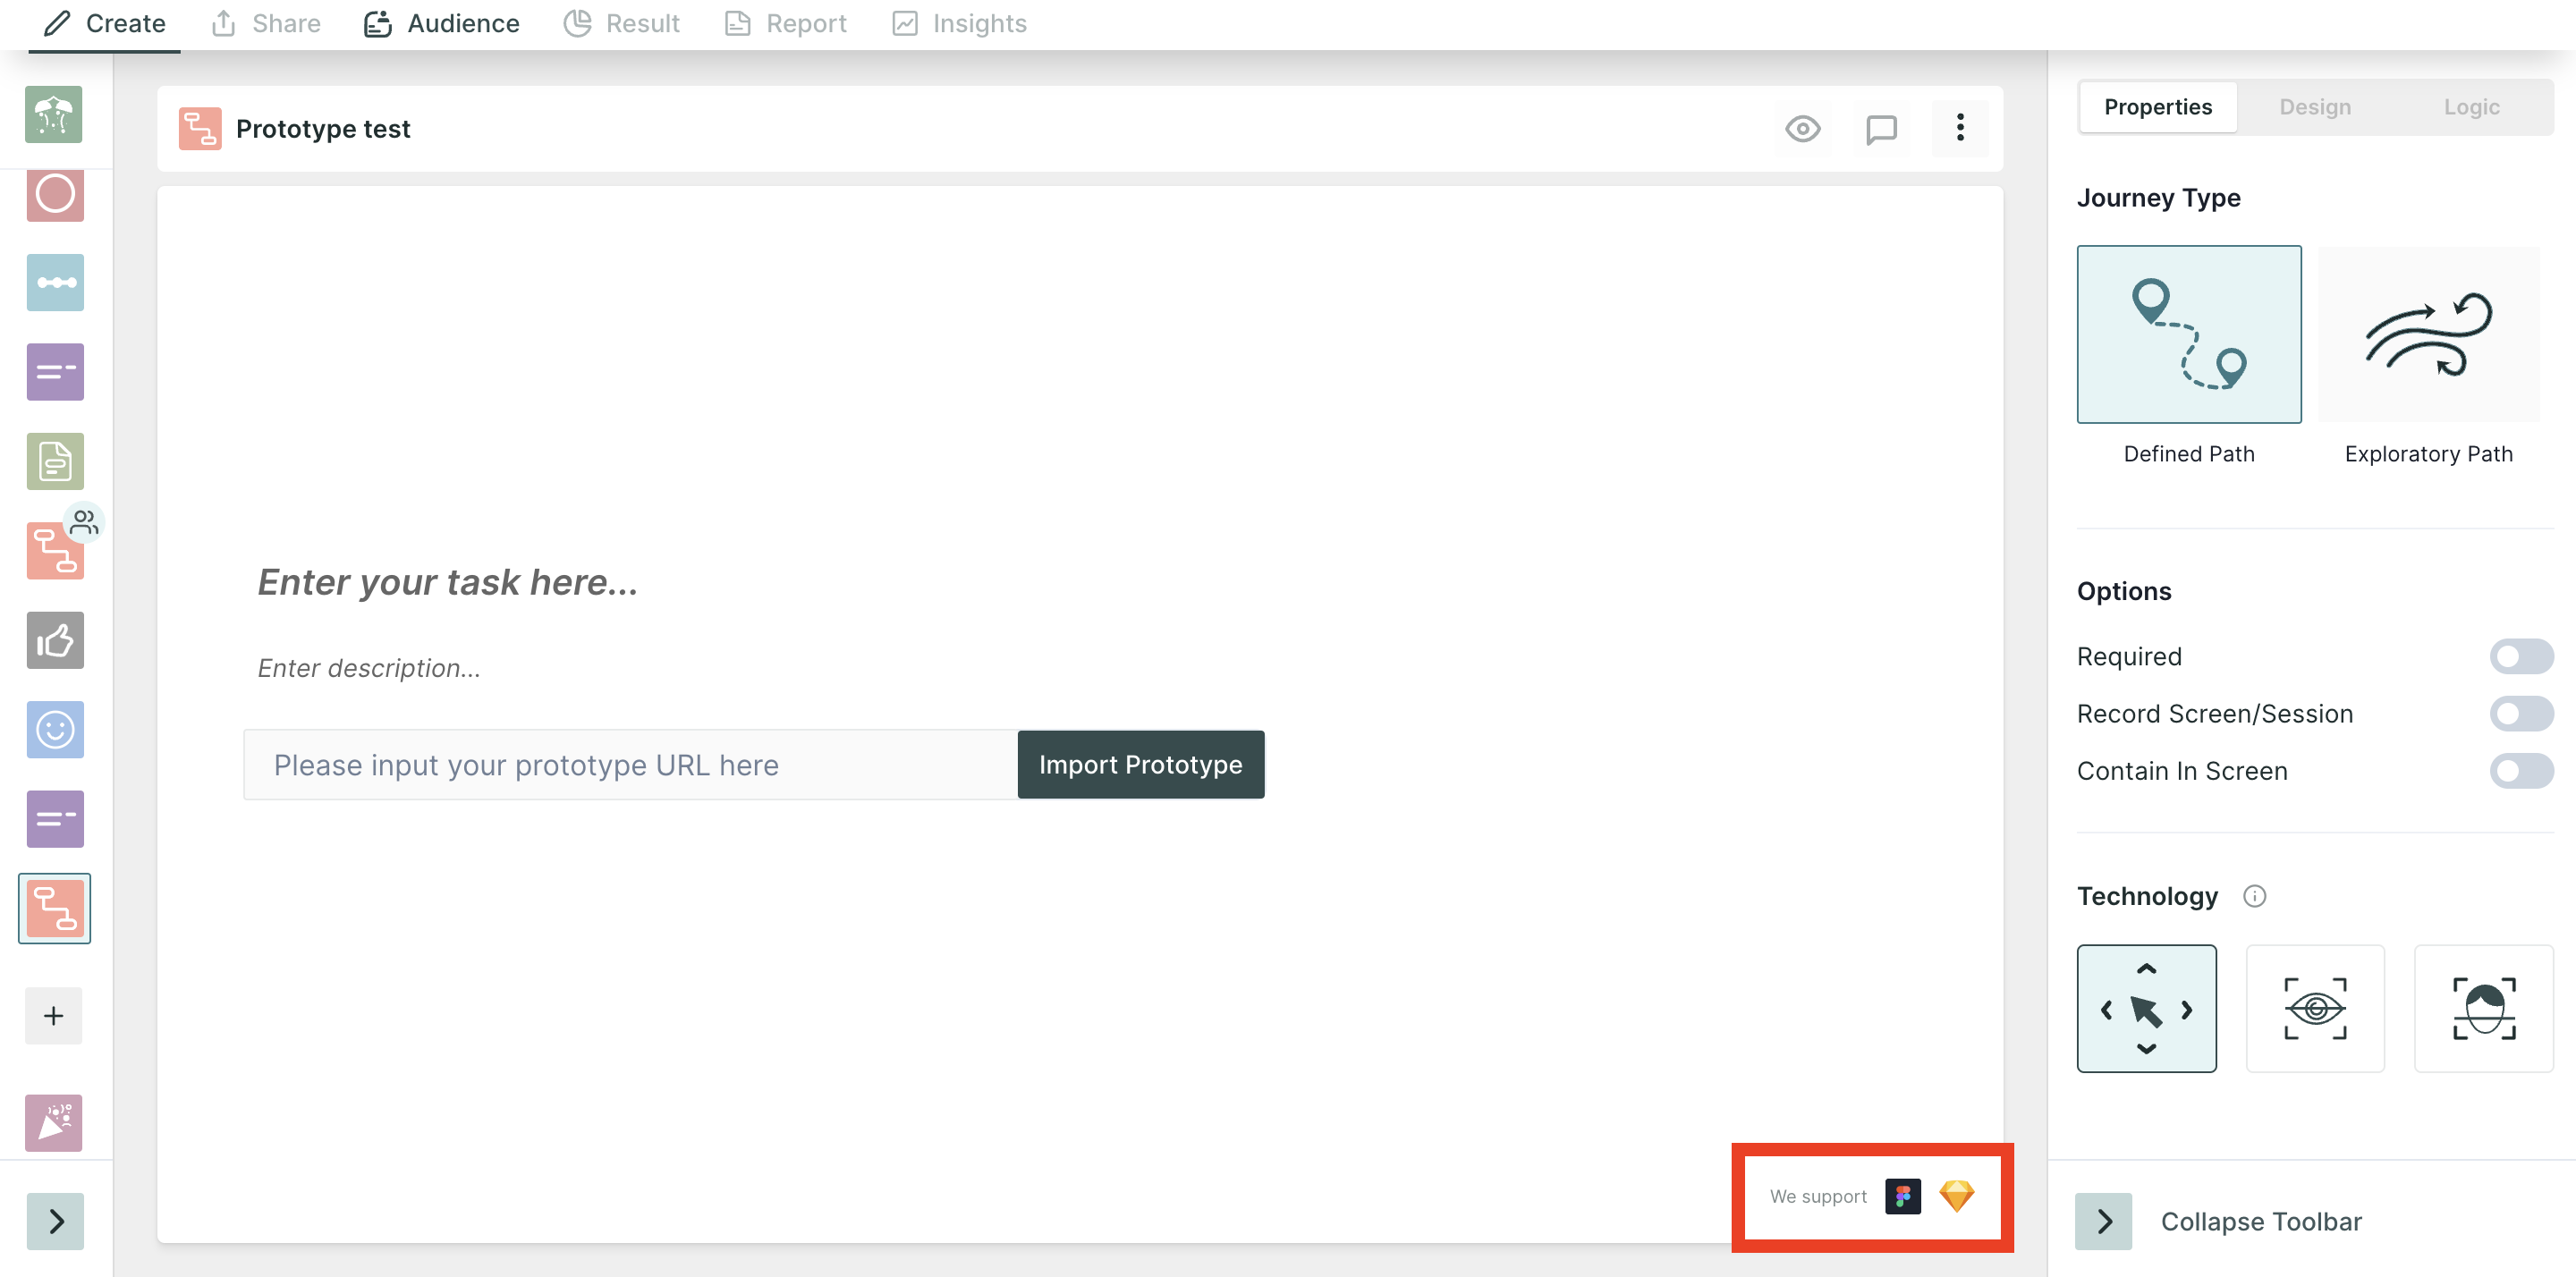The image size is (2576, 1277).
Task: Select the blue smiley face block icon
Action: tap(55, 729)
